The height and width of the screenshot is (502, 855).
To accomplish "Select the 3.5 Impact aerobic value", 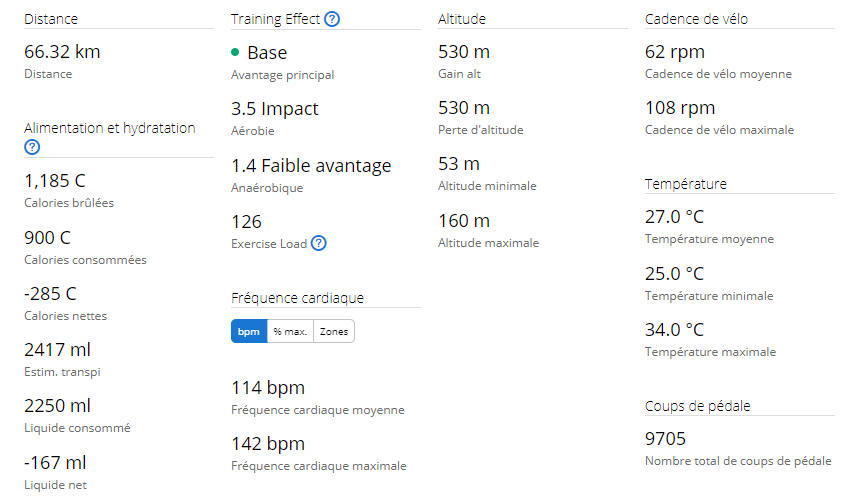I will (275, 108).
